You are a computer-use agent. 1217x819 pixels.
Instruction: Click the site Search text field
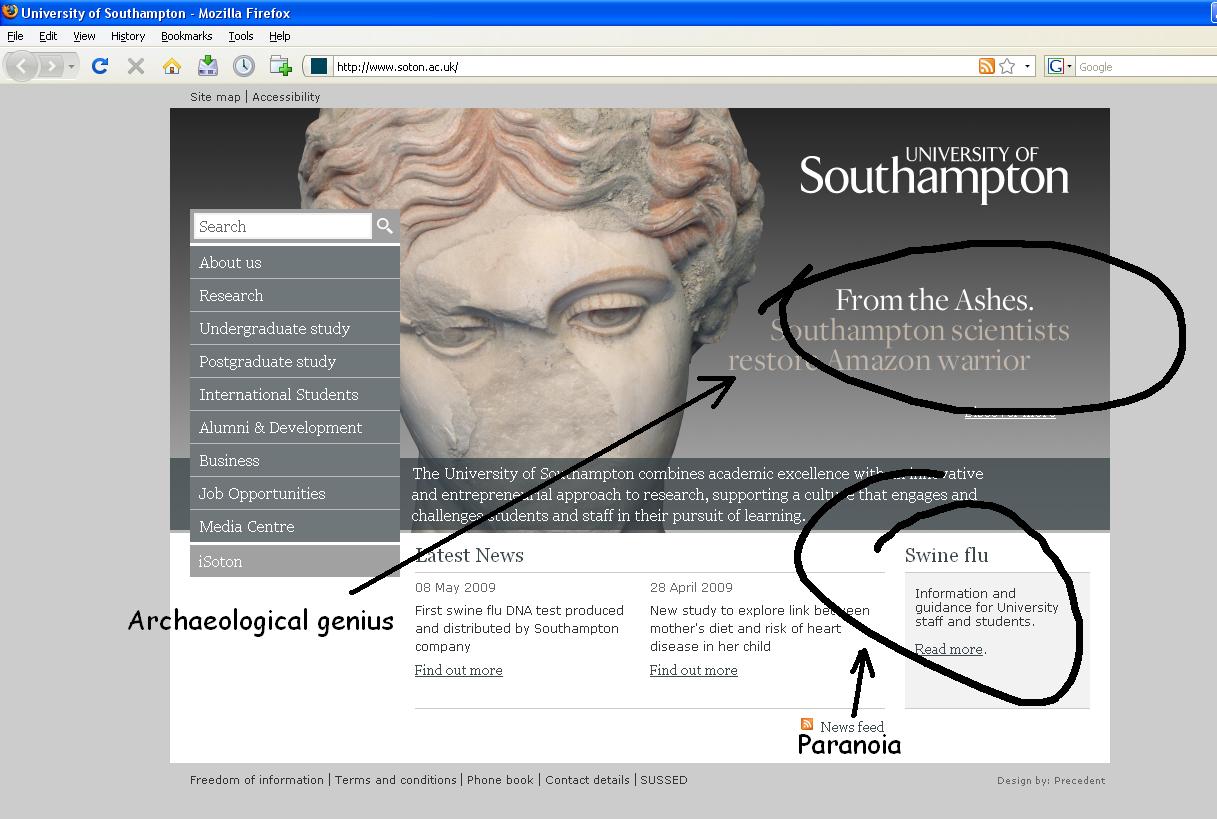coord(282,226)
